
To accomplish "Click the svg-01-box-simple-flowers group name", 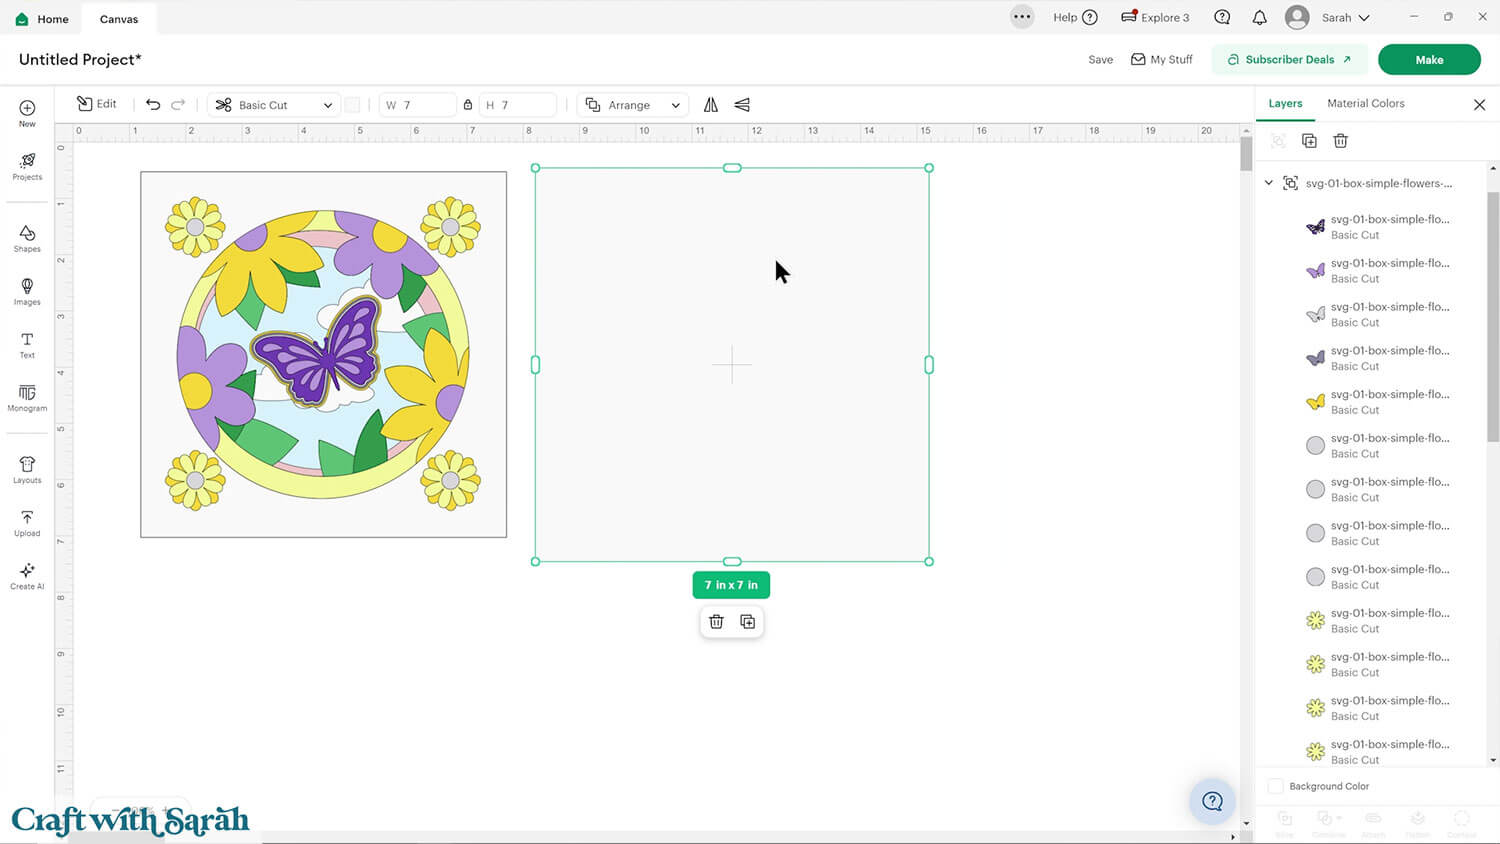I will tap(1379, 183).
